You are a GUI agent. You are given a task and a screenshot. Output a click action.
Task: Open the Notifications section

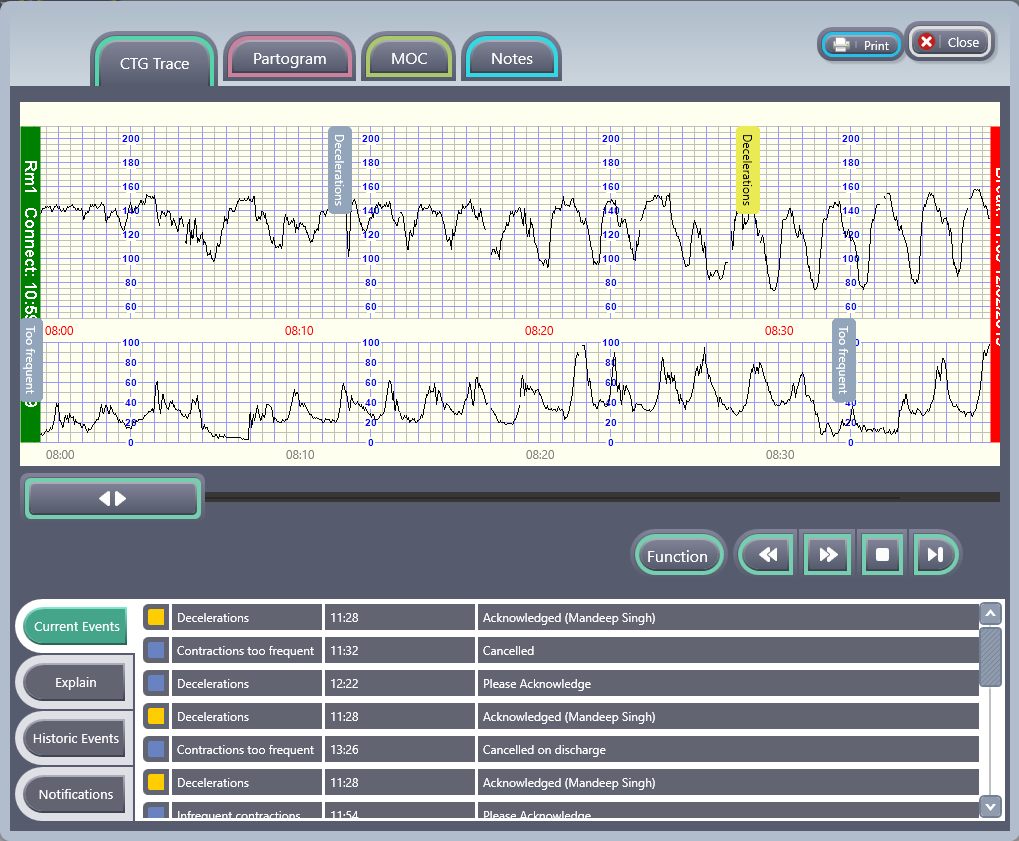coord(76,794)
